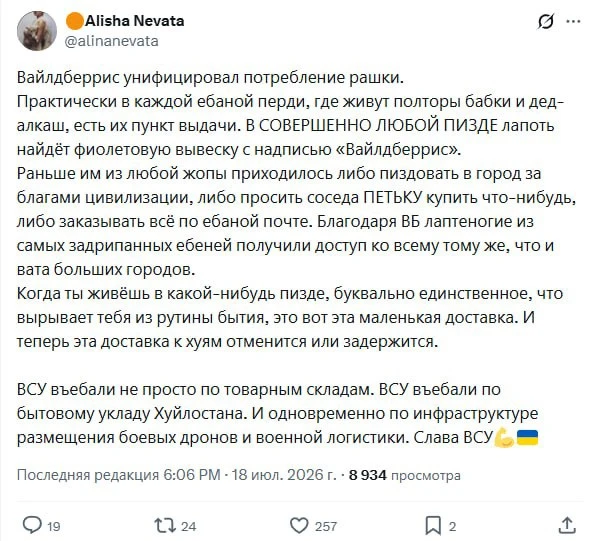Open the Последняя редакция edit history link
Viewport: 594px width, 541px height.
pyautogui.click(x=88, y=475)
